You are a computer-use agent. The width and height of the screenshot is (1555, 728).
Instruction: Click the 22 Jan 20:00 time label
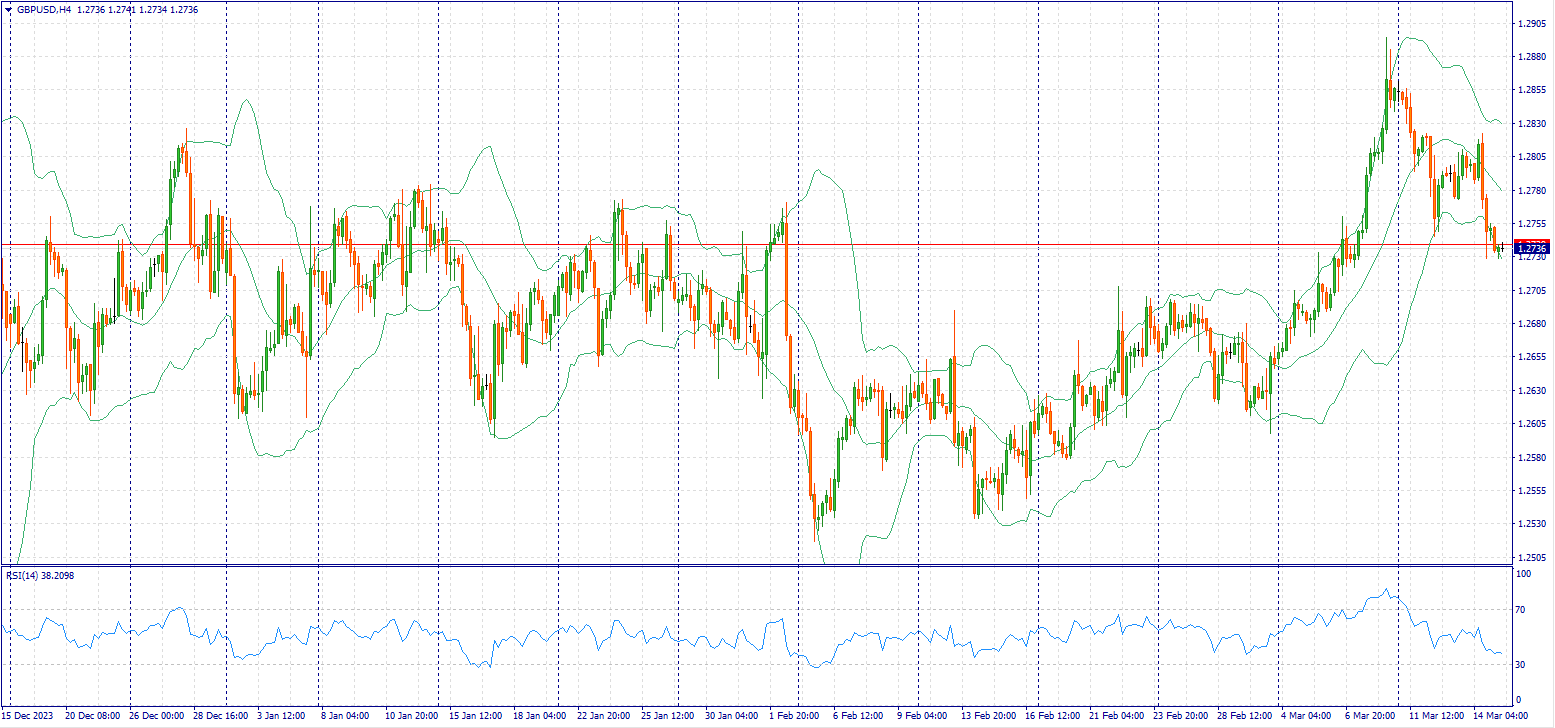click(601, 716)
